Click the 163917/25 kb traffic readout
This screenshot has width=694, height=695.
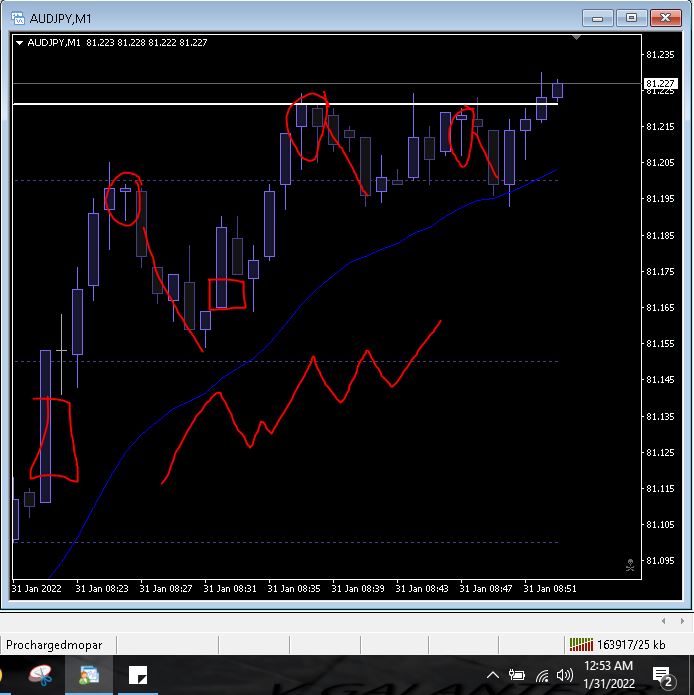(631, 645)
